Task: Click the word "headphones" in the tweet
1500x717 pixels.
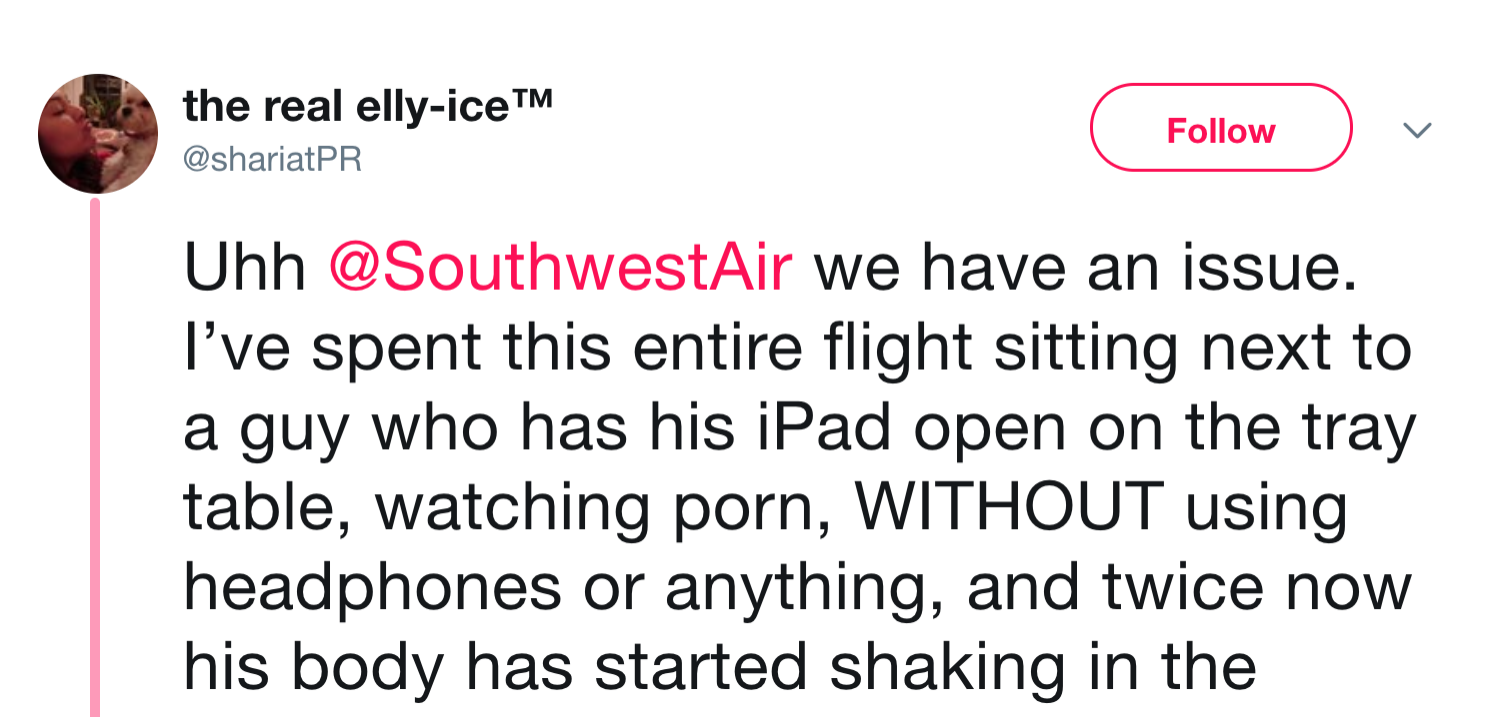Action: pos(372,588)
